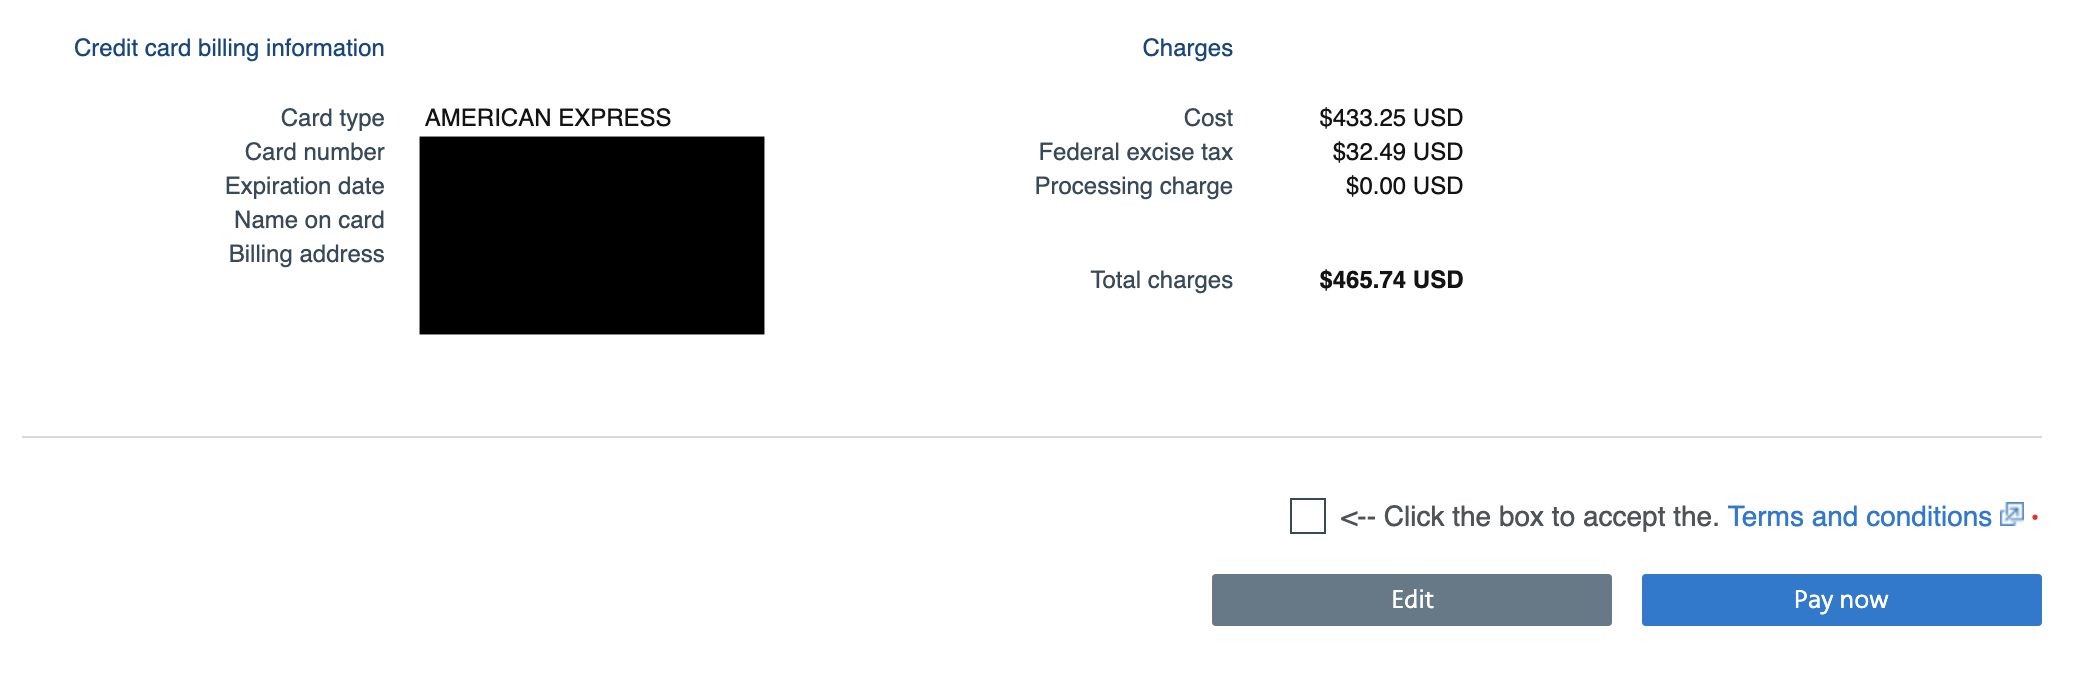
Task: Click the Billing address label
Action: click(306, 254)
